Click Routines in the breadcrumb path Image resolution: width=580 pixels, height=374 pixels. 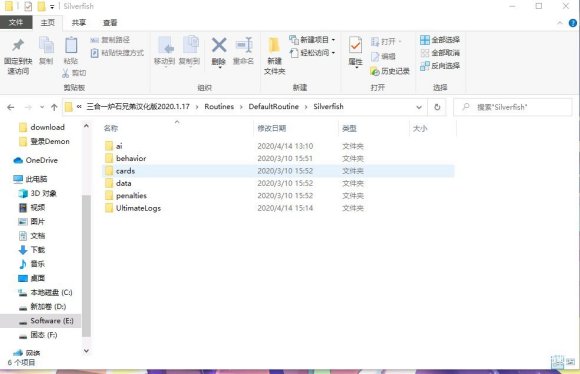click(219, 107)
